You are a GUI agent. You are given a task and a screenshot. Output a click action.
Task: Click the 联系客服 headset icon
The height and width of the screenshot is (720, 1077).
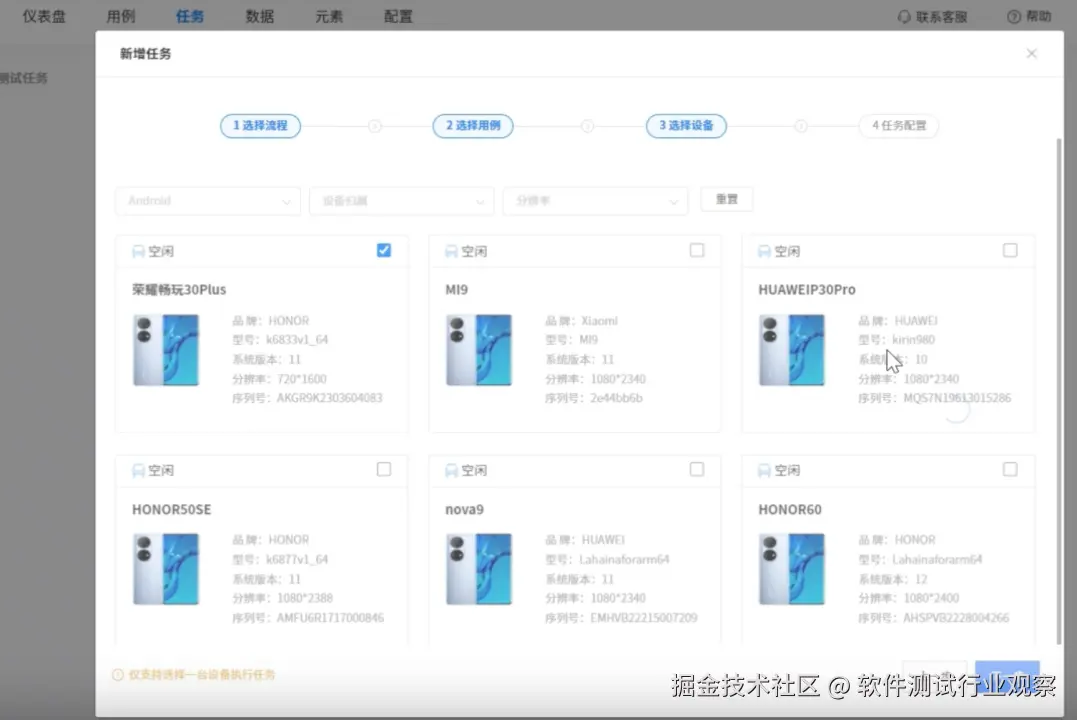904,16
